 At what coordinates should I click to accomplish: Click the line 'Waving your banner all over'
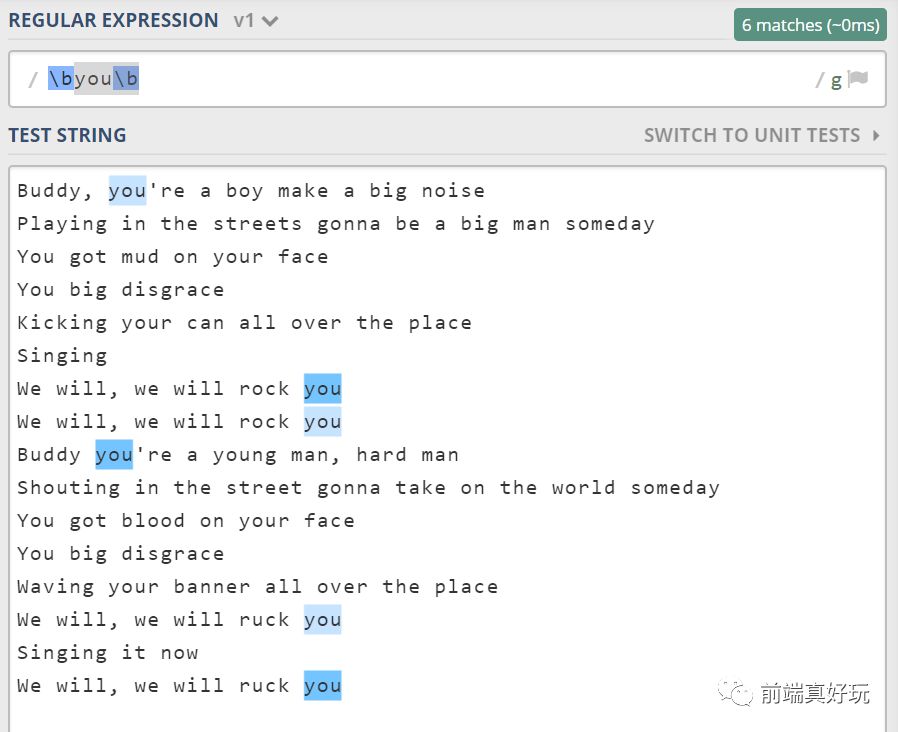(257, 587)
